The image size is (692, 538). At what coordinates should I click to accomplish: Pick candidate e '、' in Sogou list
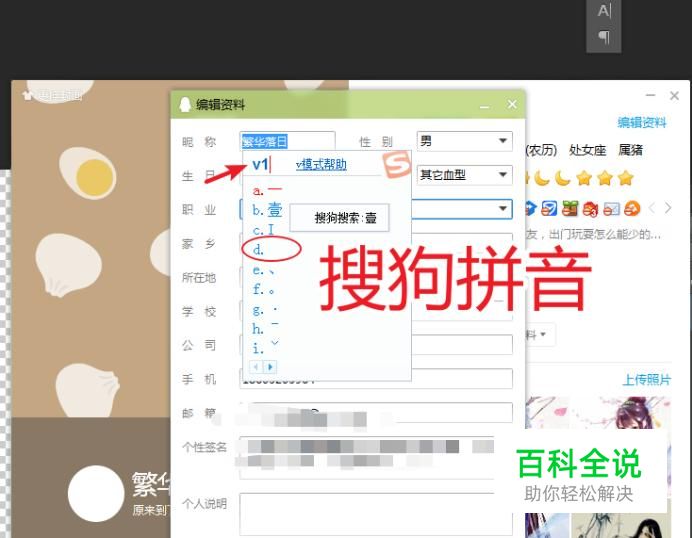click(263, 270)
